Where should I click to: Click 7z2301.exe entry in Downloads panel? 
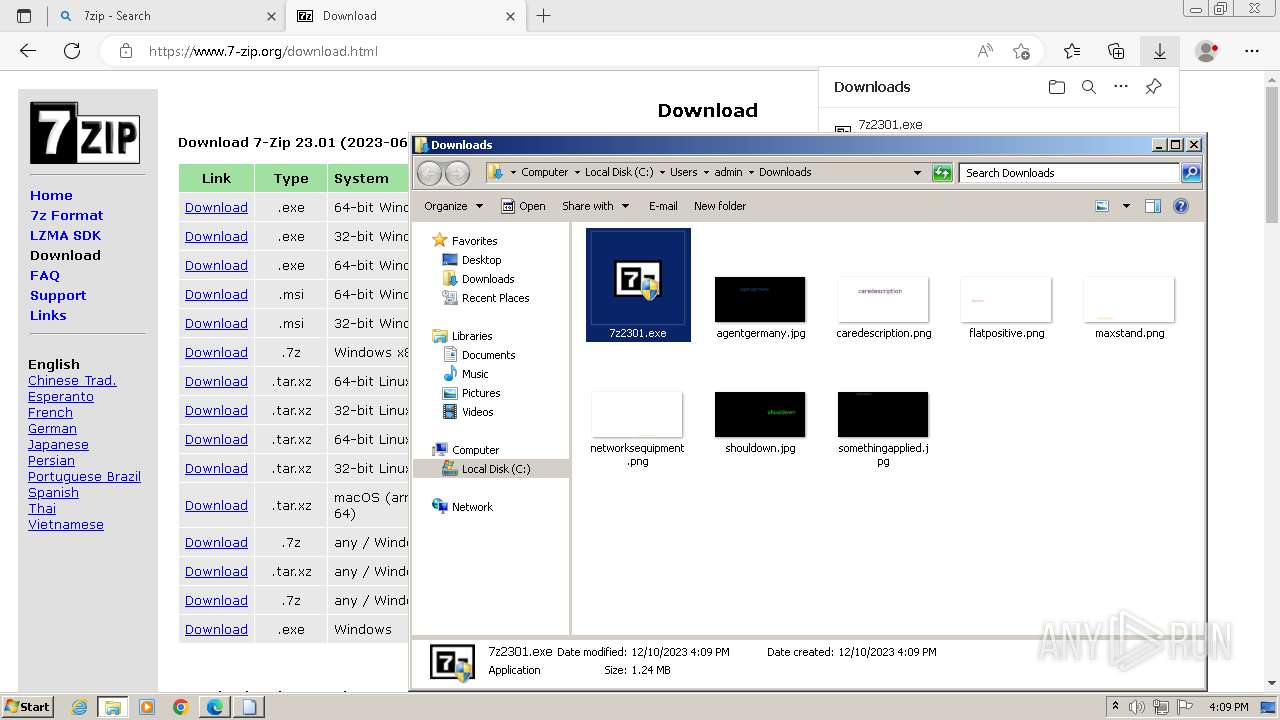click(890, 125)
